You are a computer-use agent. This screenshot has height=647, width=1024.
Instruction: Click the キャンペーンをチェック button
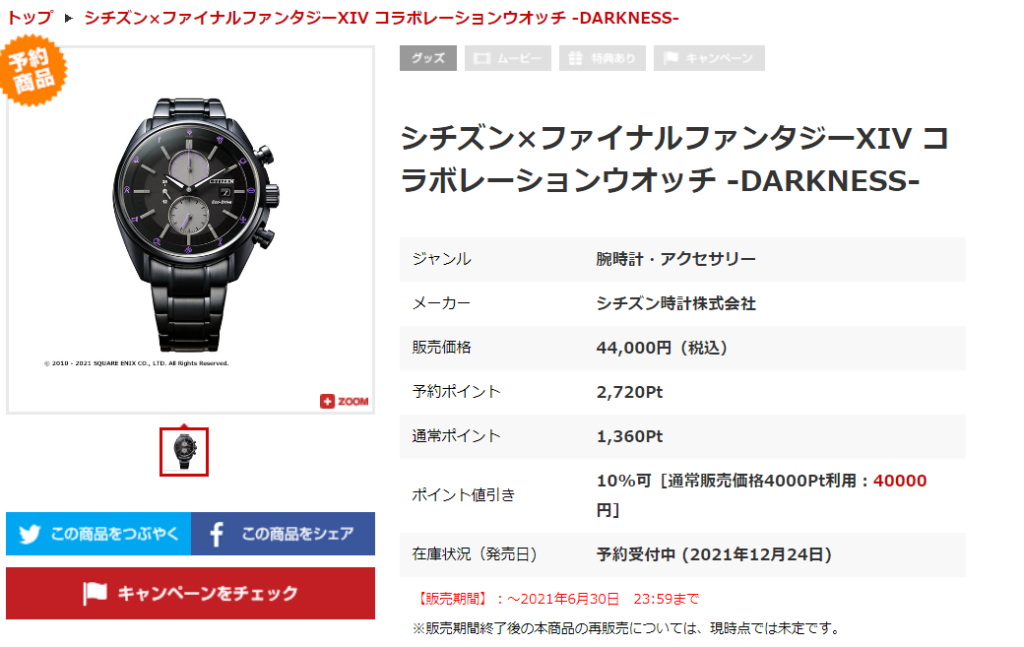[190, 593]
